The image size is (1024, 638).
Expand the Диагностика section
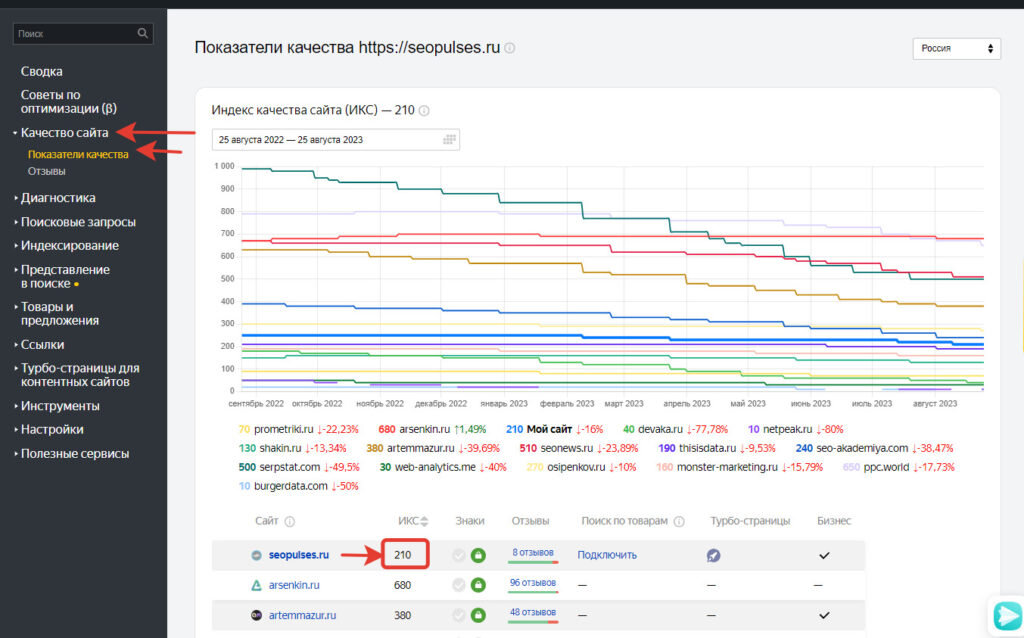[57, 197]
